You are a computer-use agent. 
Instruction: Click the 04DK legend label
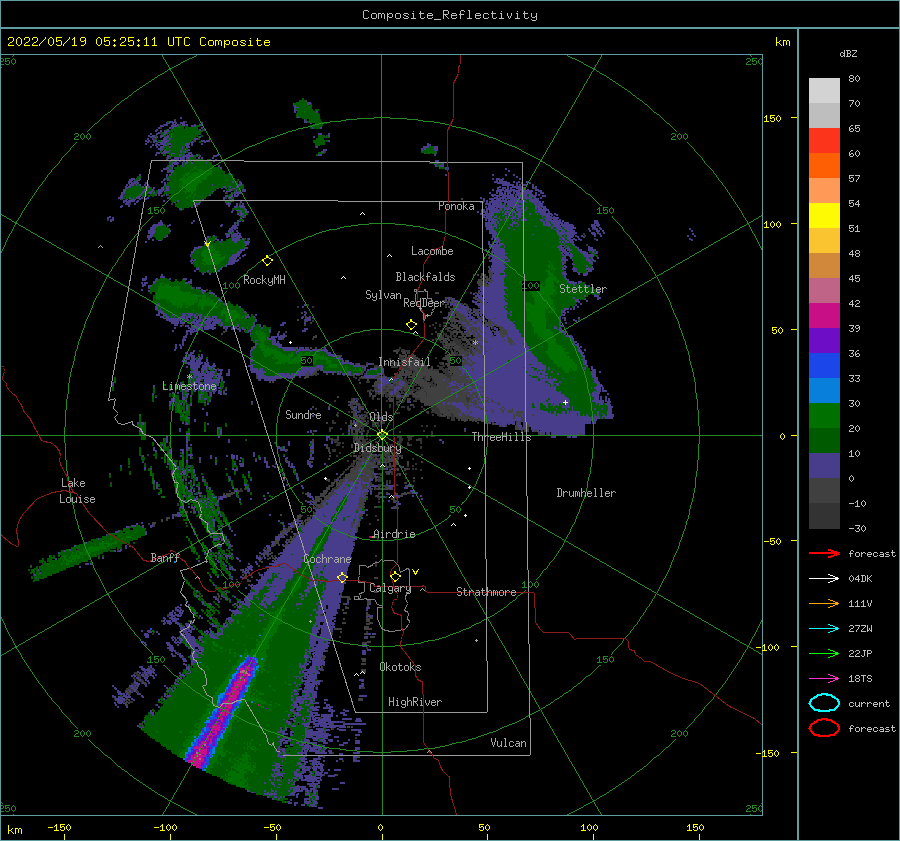[x=860, y=579]
